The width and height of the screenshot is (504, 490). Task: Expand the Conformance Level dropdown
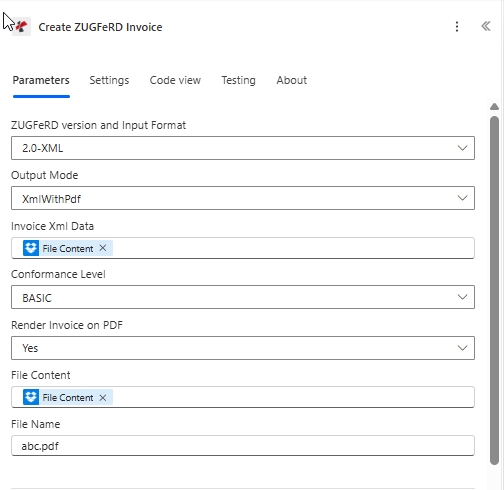tap(243, 297)
